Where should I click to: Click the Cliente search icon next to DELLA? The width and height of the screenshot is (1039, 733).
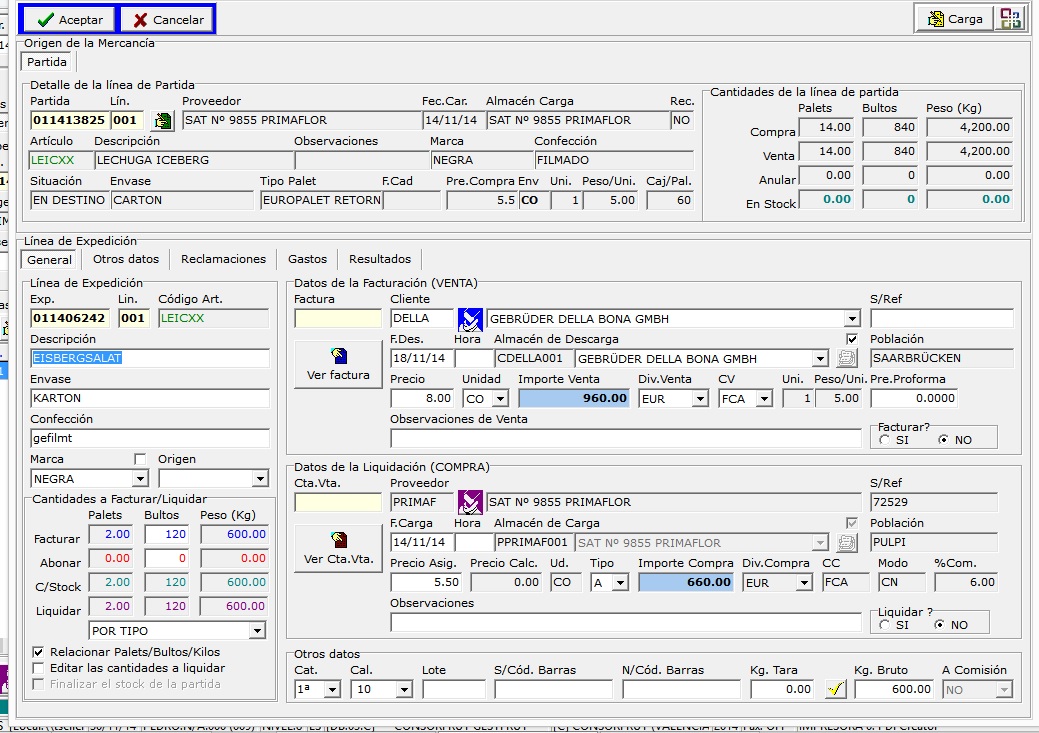[x=470, y=319]
